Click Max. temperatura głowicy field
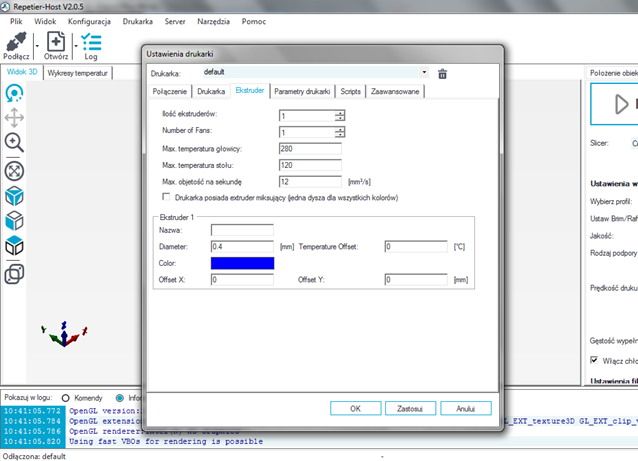 (x=310, y=149)
